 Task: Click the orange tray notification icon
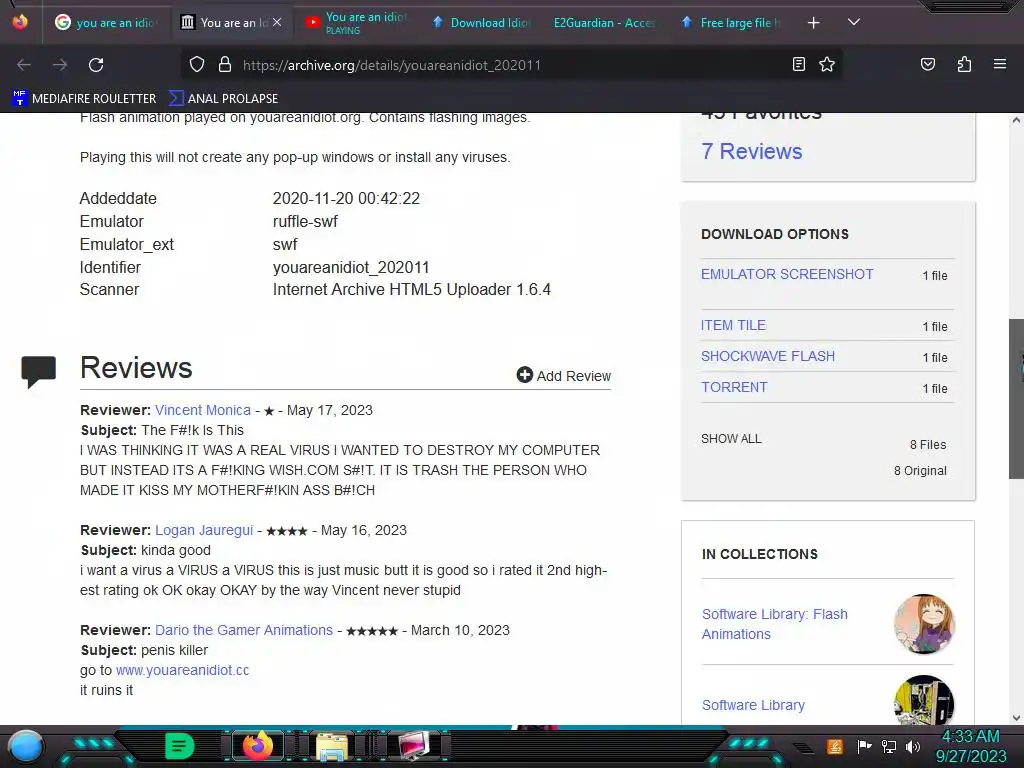(835, 746)
